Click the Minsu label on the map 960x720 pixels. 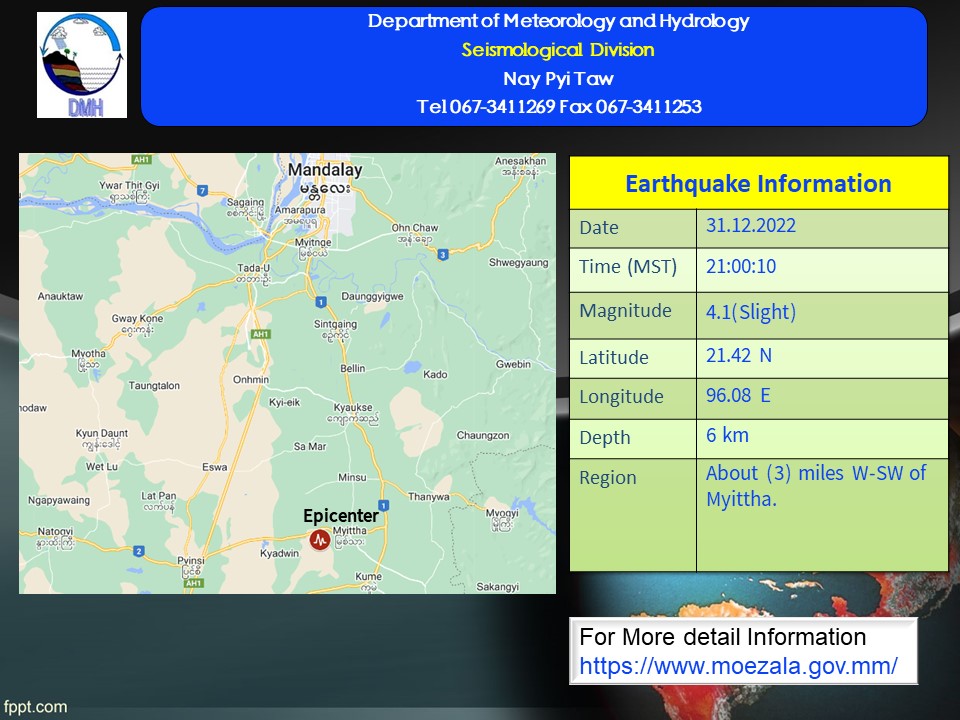point(352,478)
